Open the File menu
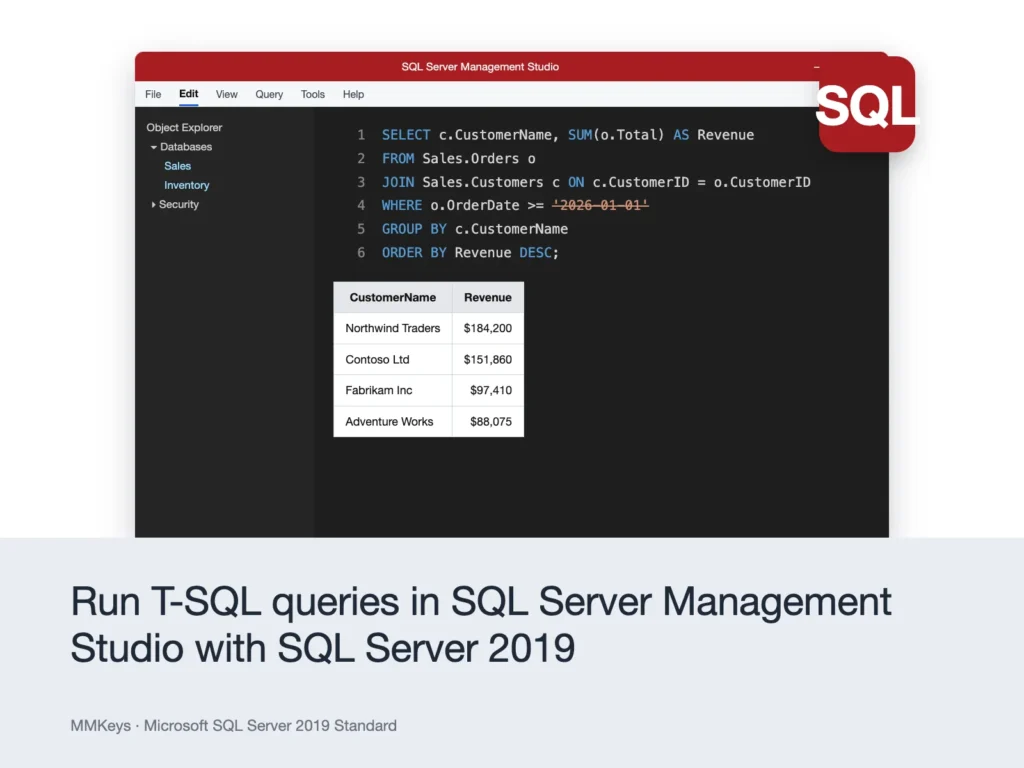This screenshot has width=1024, height=768. click(x=153, y=94)
